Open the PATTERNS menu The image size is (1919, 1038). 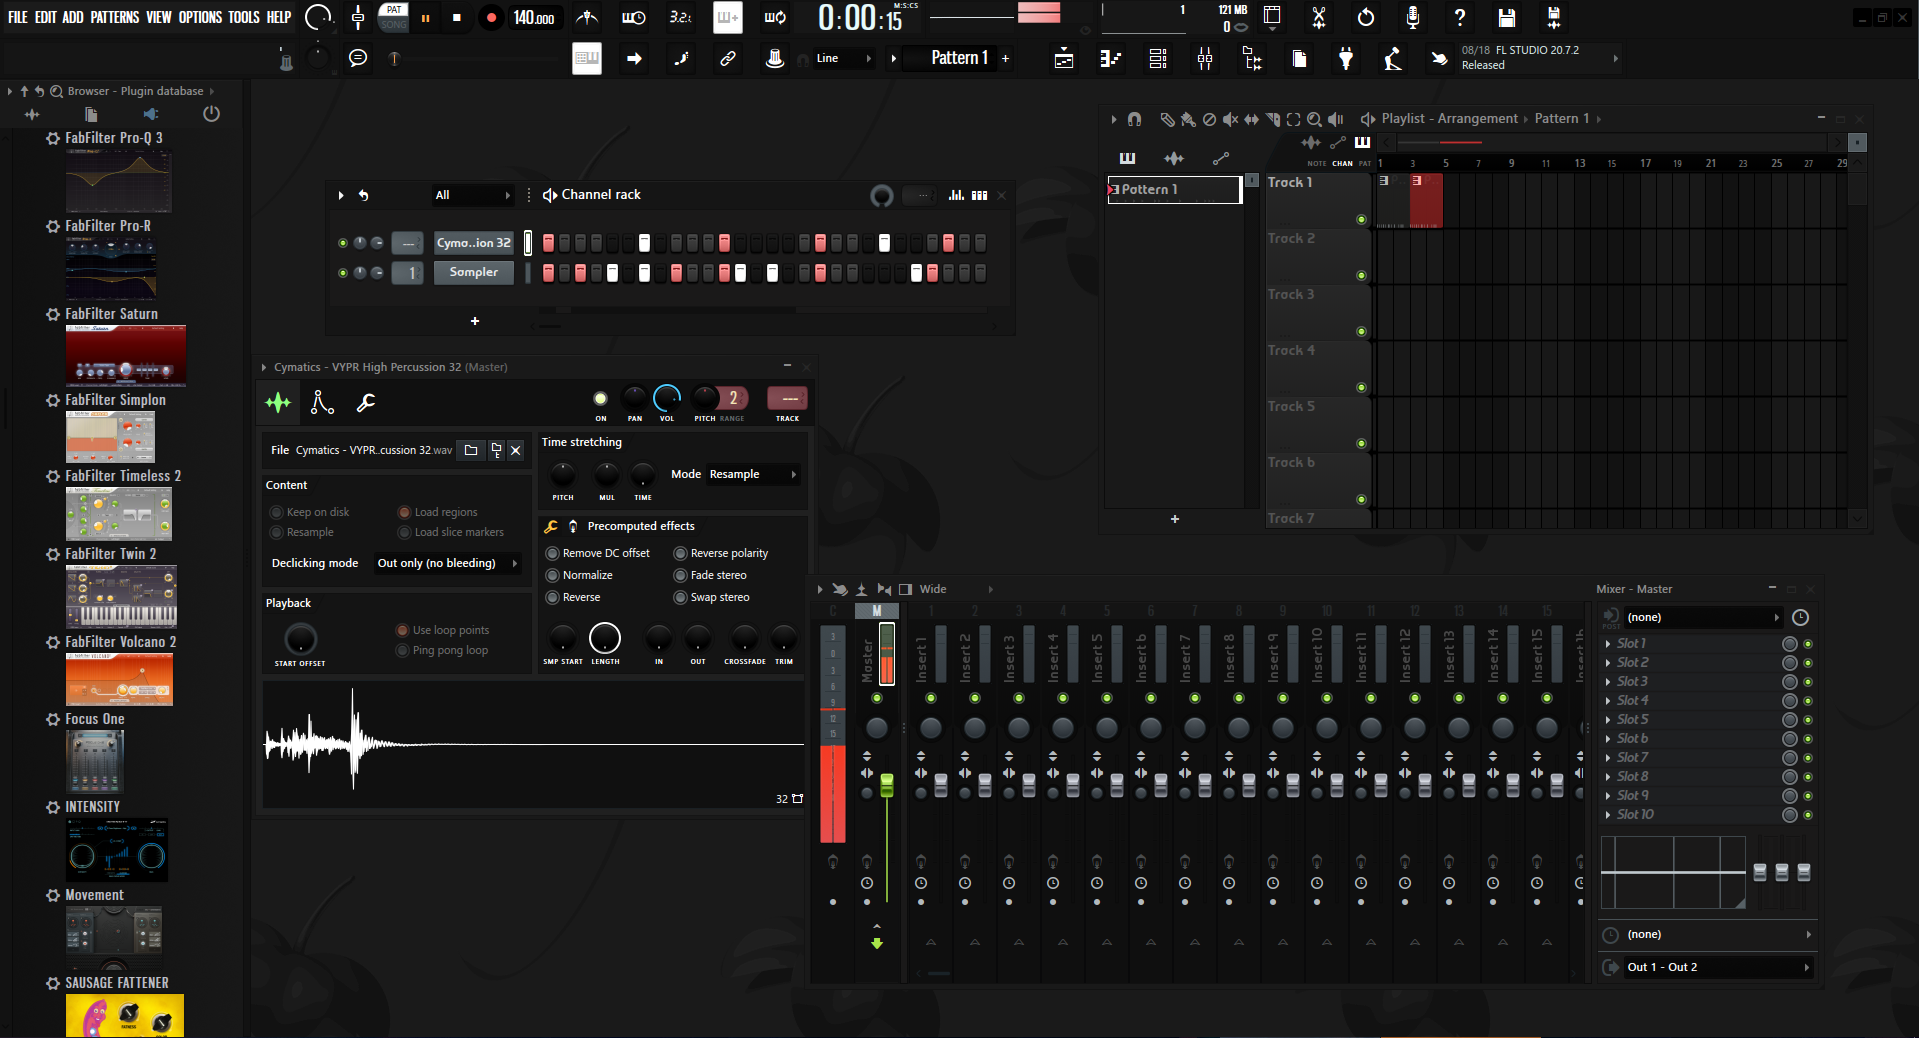click(x=115, y=17)
